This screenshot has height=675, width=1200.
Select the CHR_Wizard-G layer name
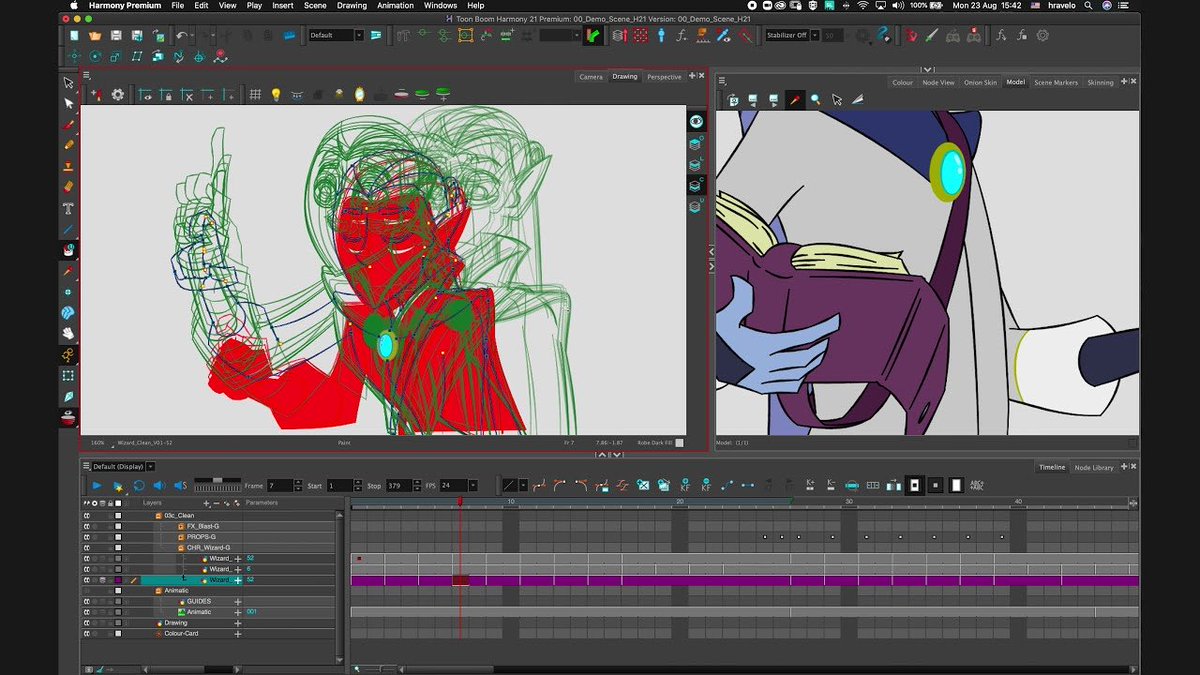[208, 548]
